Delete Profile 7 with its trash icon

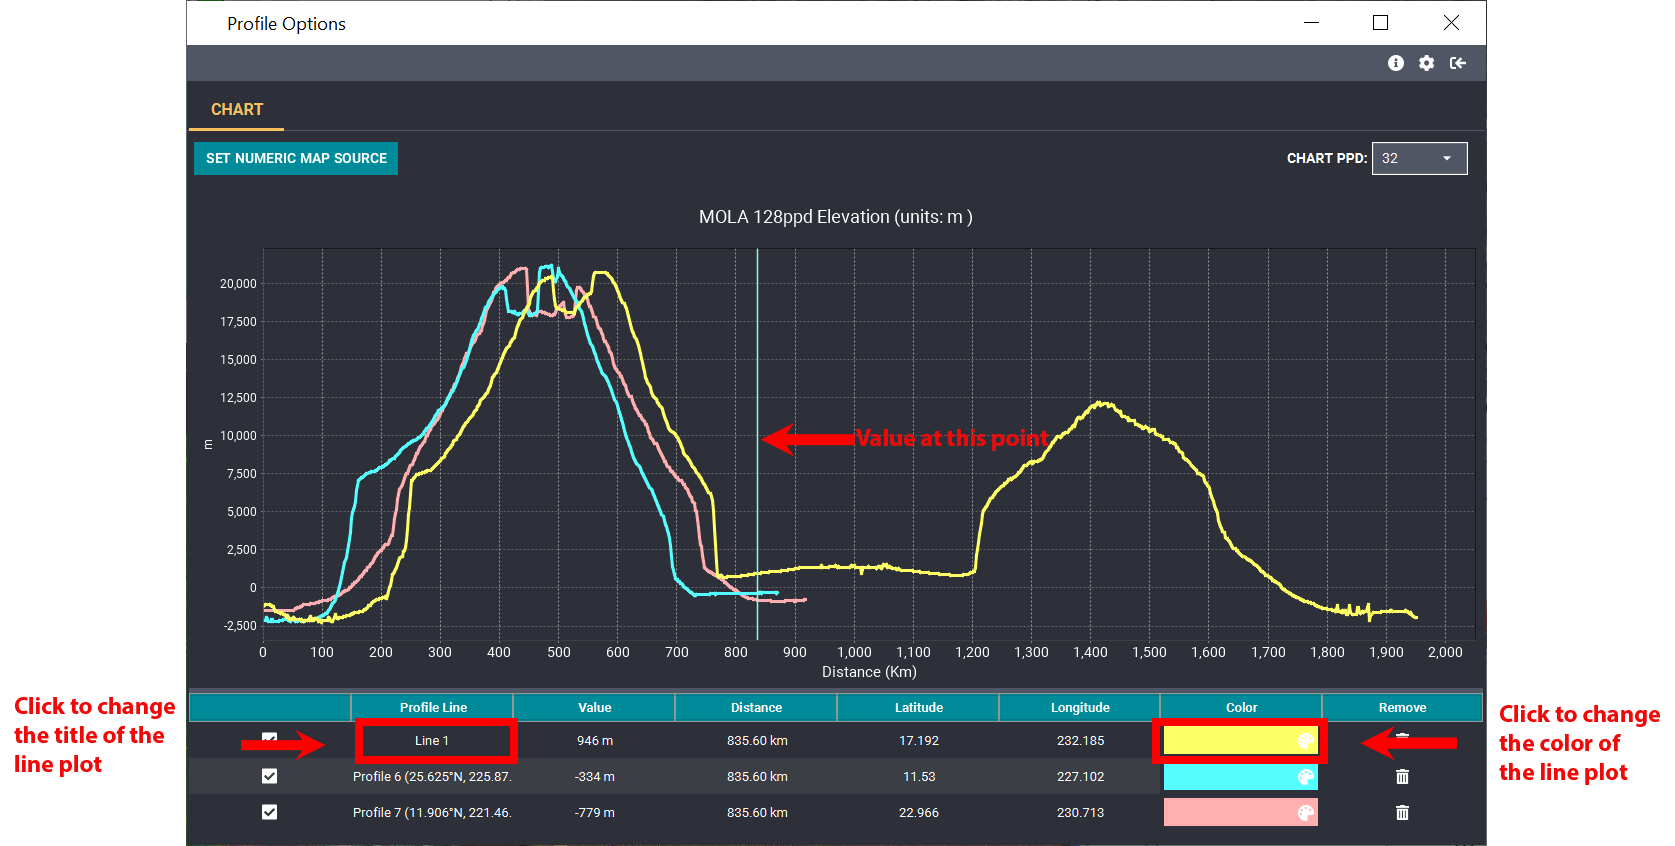(x=1402, y=812)
